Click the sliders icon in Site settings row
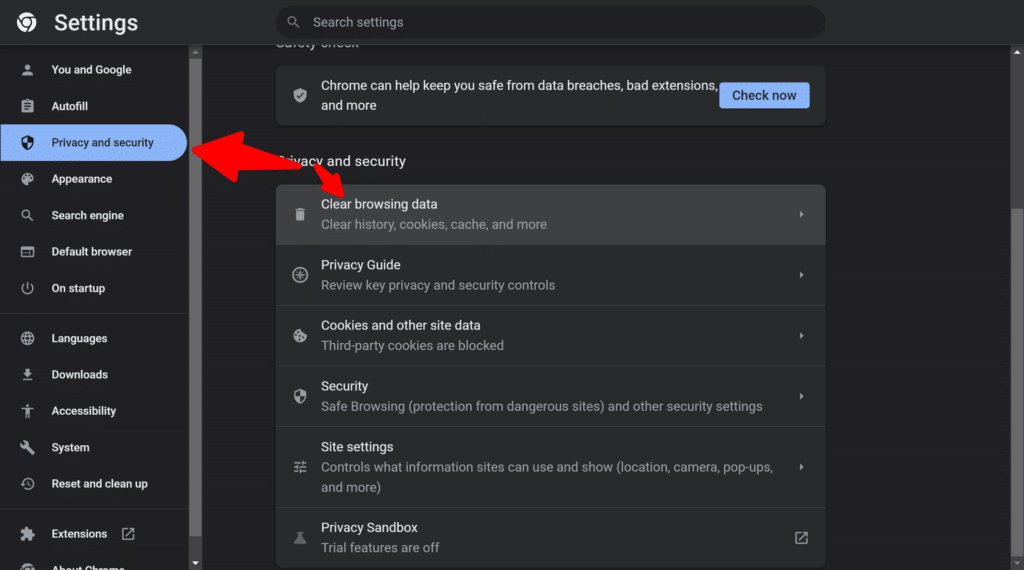 coord(300,467)
